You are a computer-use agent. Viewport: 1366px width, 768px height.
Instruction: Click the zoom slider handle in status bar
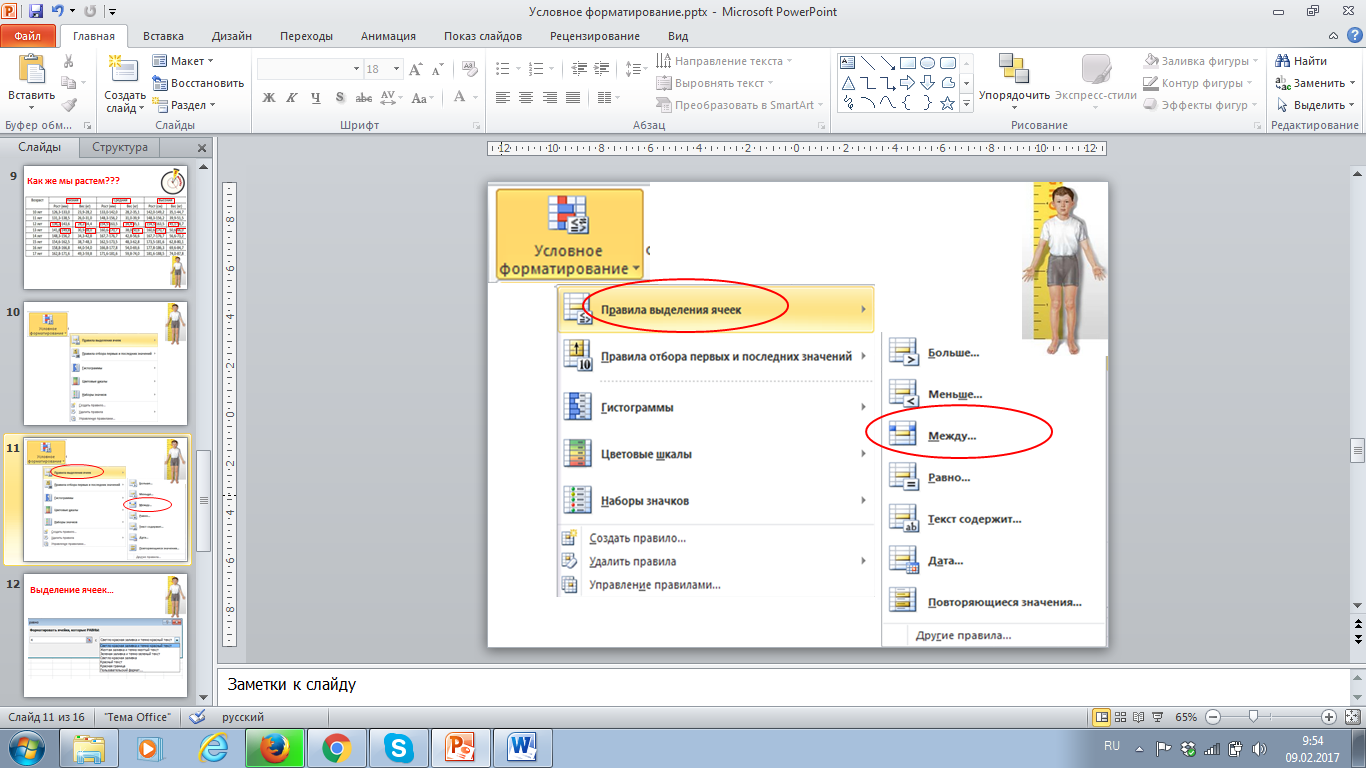[x=1253, y=717]
